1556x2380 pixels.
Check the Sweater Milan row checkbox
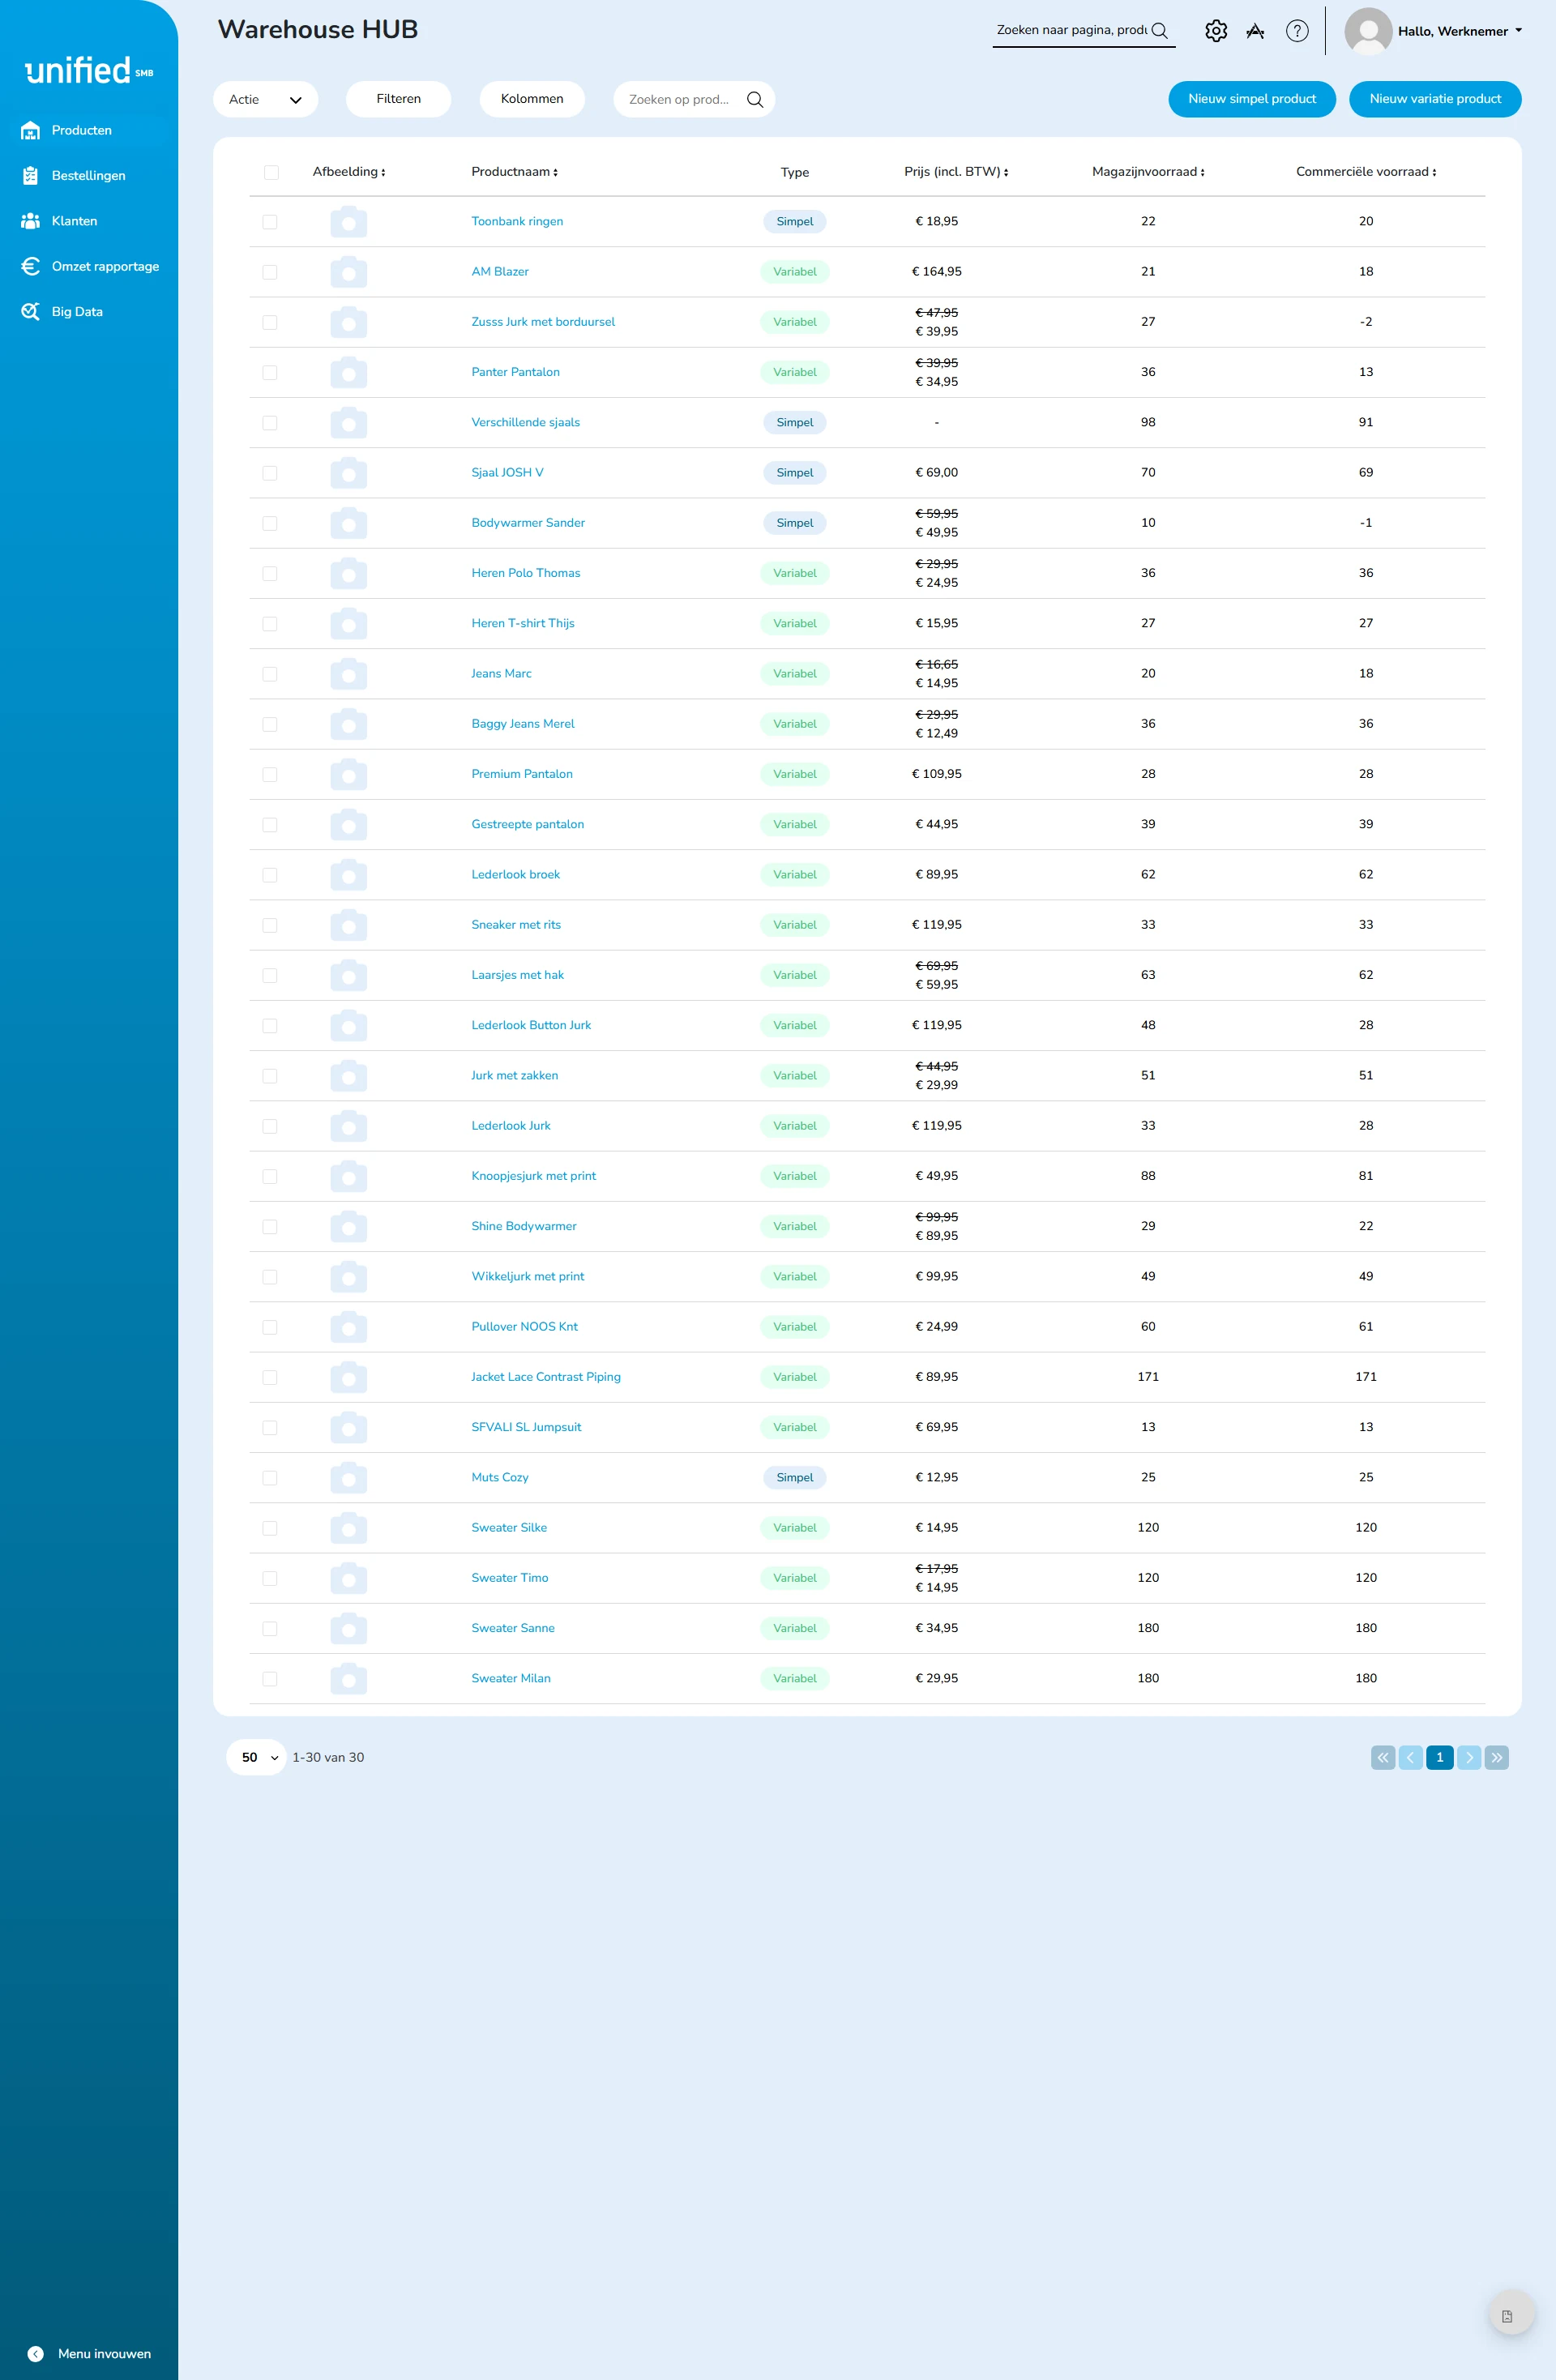tap(270, 1679)
